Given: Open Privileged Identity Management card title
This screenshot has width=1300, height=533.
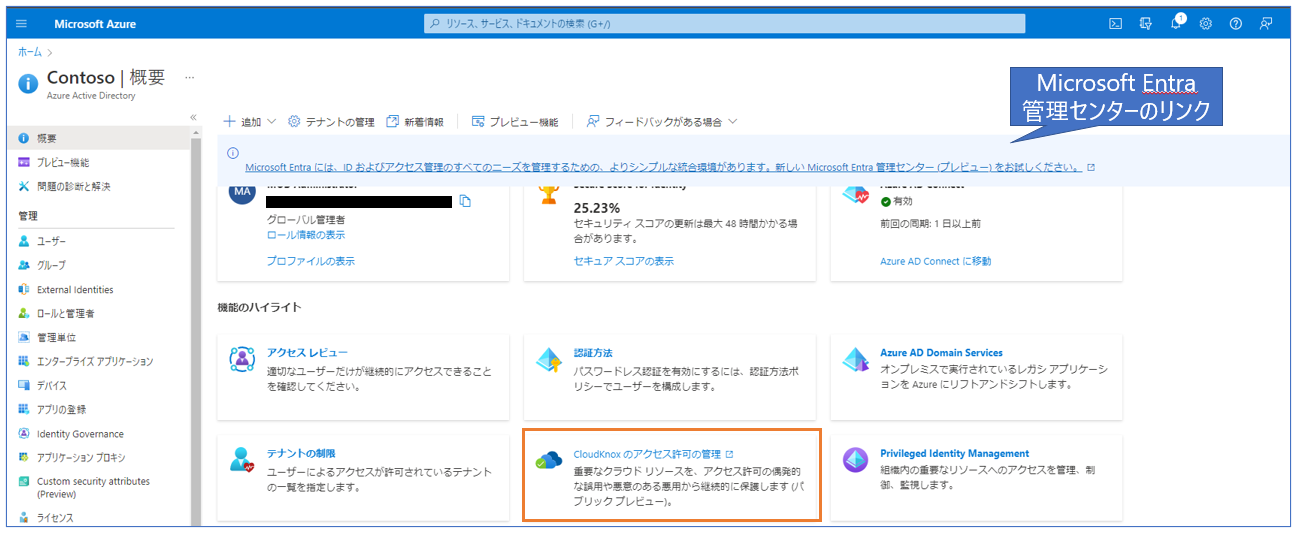Looking at the screenshot, I should click(x=954, y=453).
